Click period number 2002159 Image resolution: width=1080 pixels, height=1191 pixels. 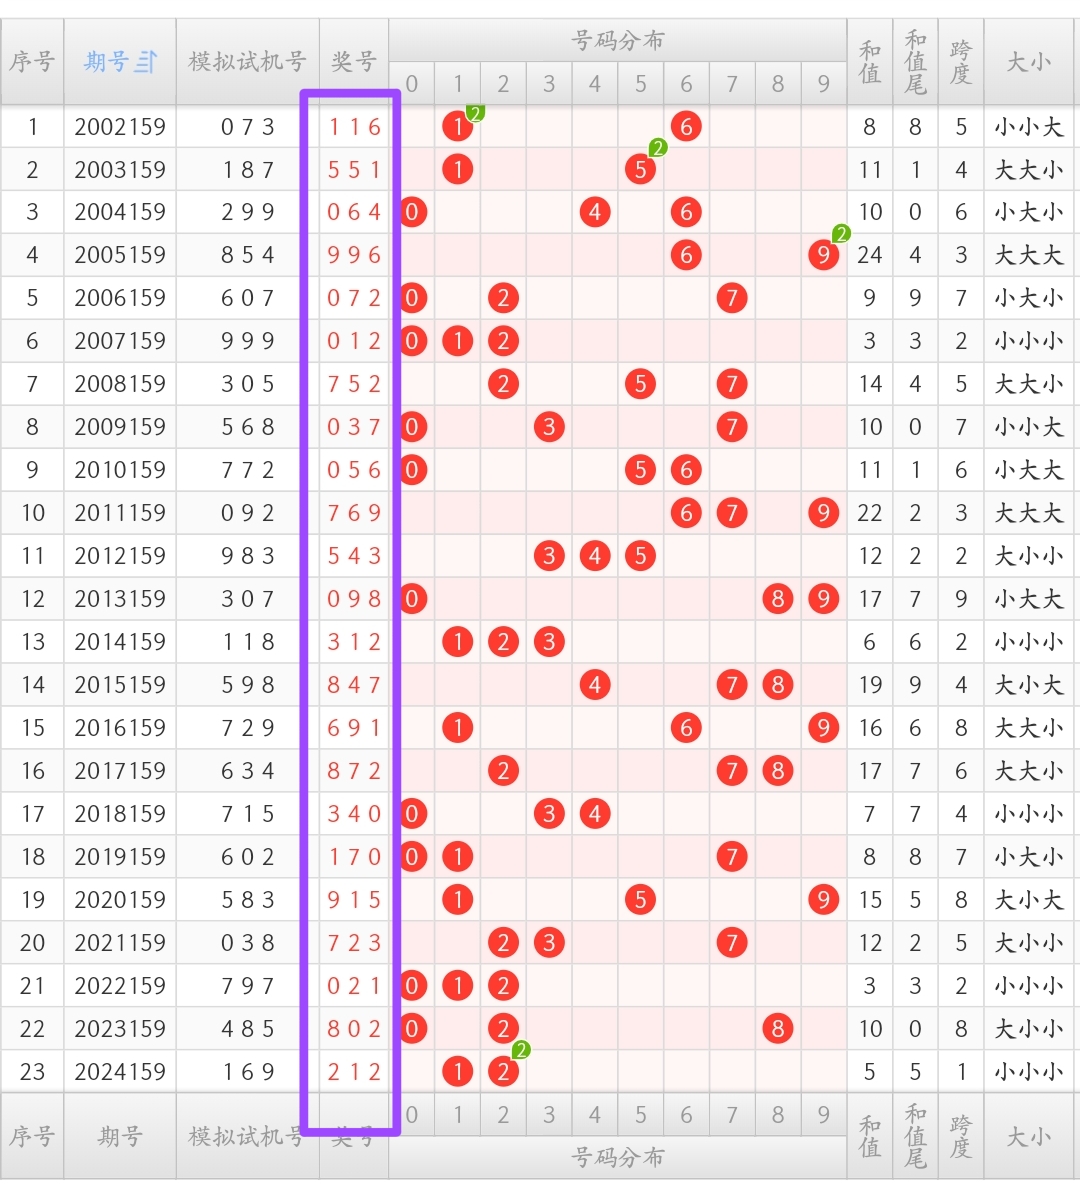coord(120,126)
